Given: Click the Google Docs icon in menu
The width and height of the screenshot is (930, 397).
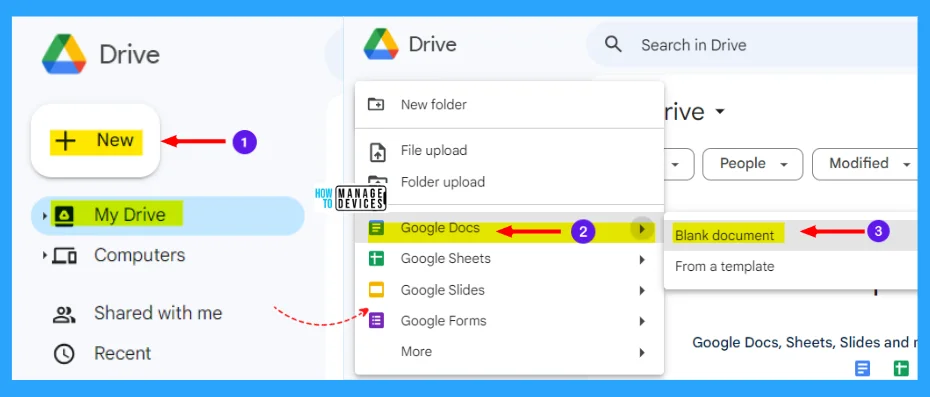Looking at the screenshot, I should [x=377, y=228].
